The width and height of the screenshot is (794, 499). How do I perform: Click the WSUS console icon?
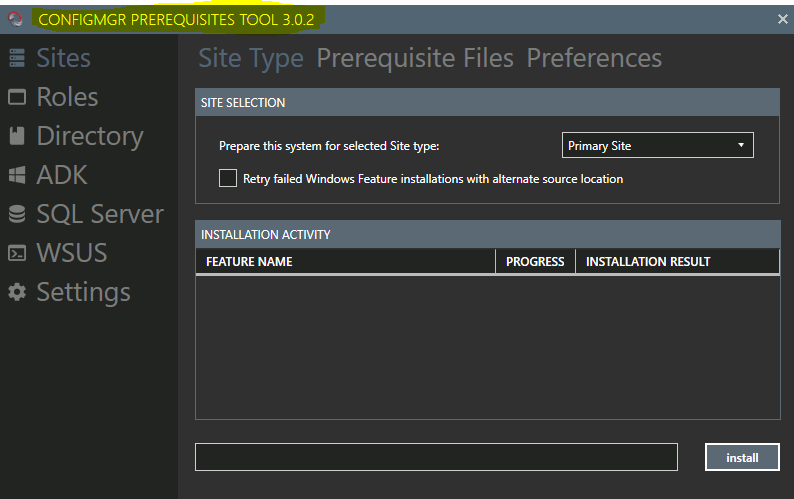tap(17, 253)
